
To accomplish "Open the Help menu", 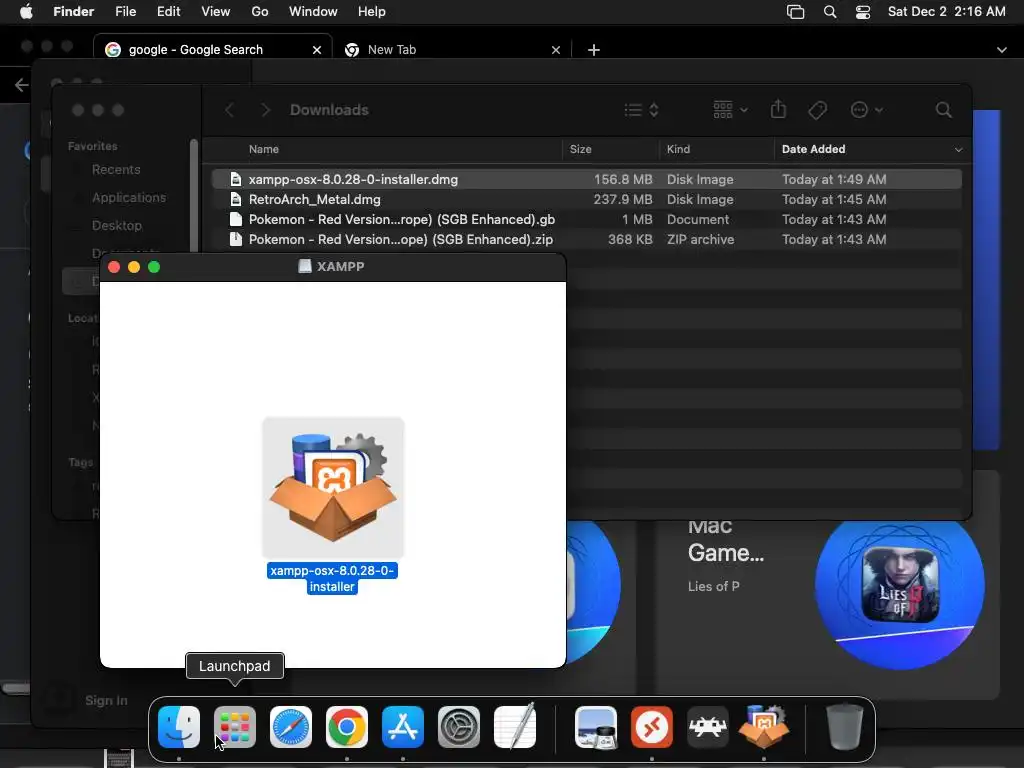I will click(372, 12).
